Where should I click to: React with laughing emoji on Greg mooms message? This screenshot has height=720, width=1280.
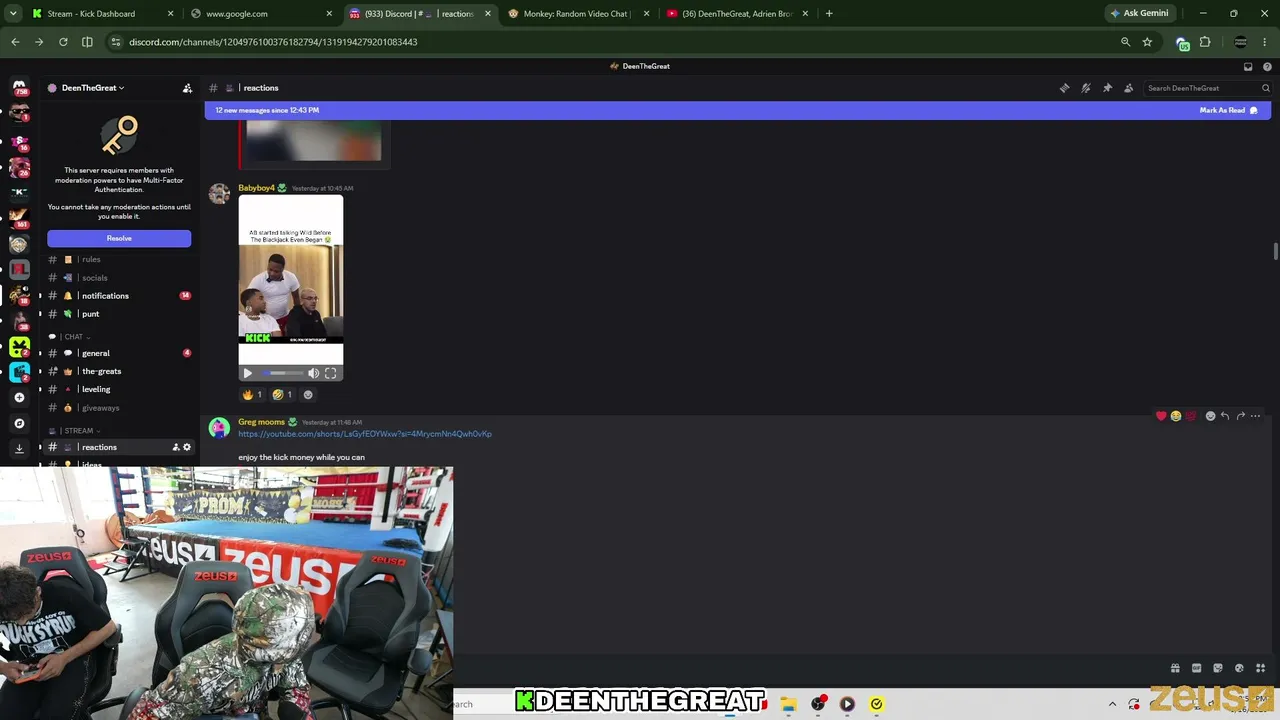(1176, 416)
